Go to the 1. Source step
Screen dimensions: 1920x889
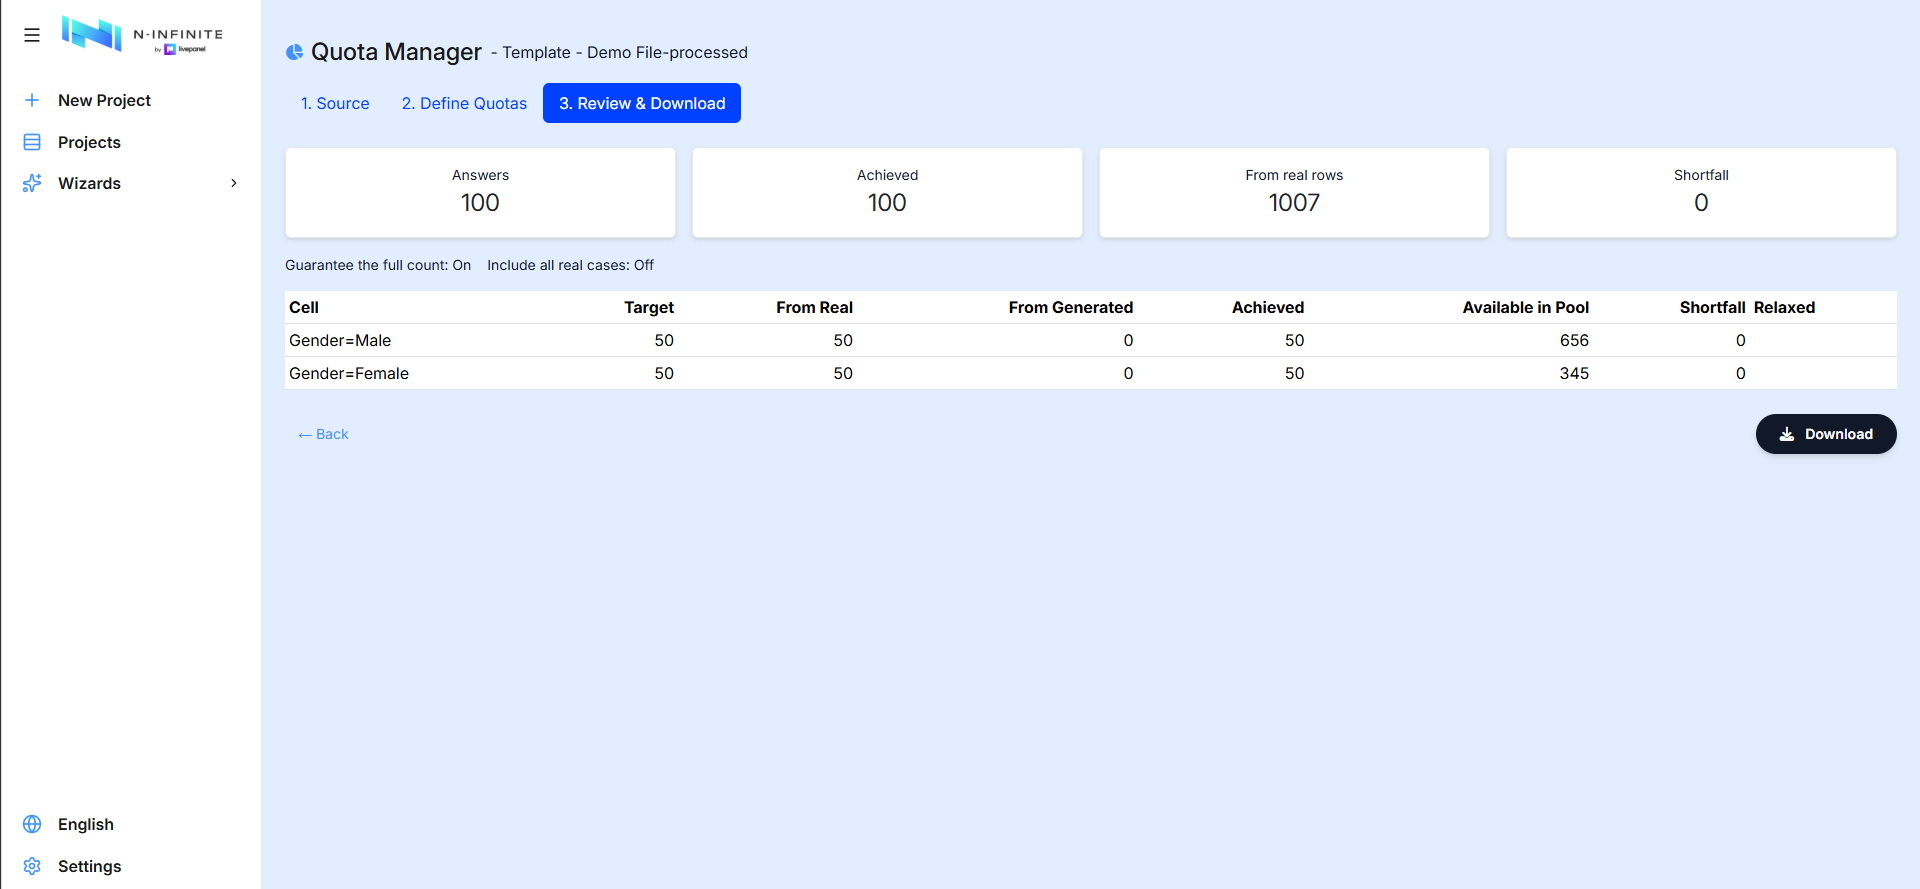(335, 103)
